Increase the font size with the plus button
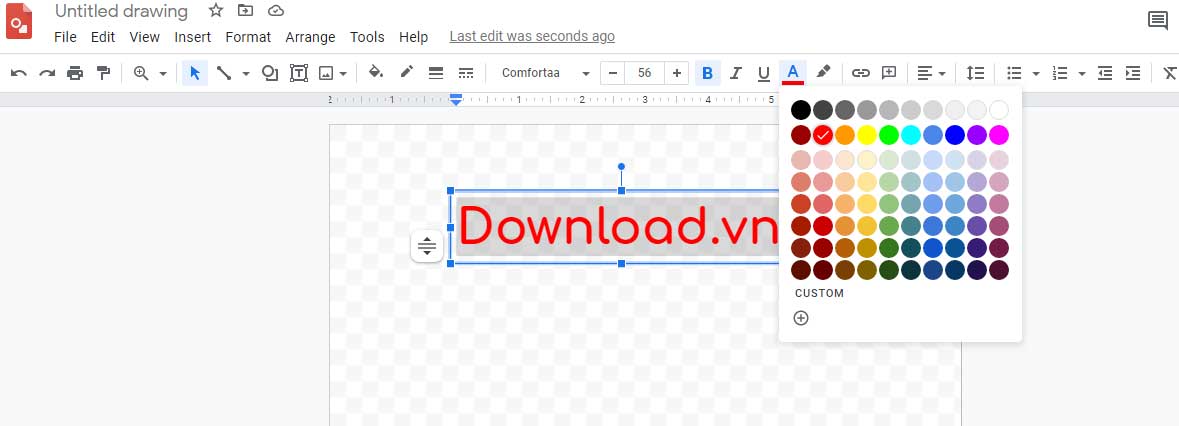 [677, 73]
